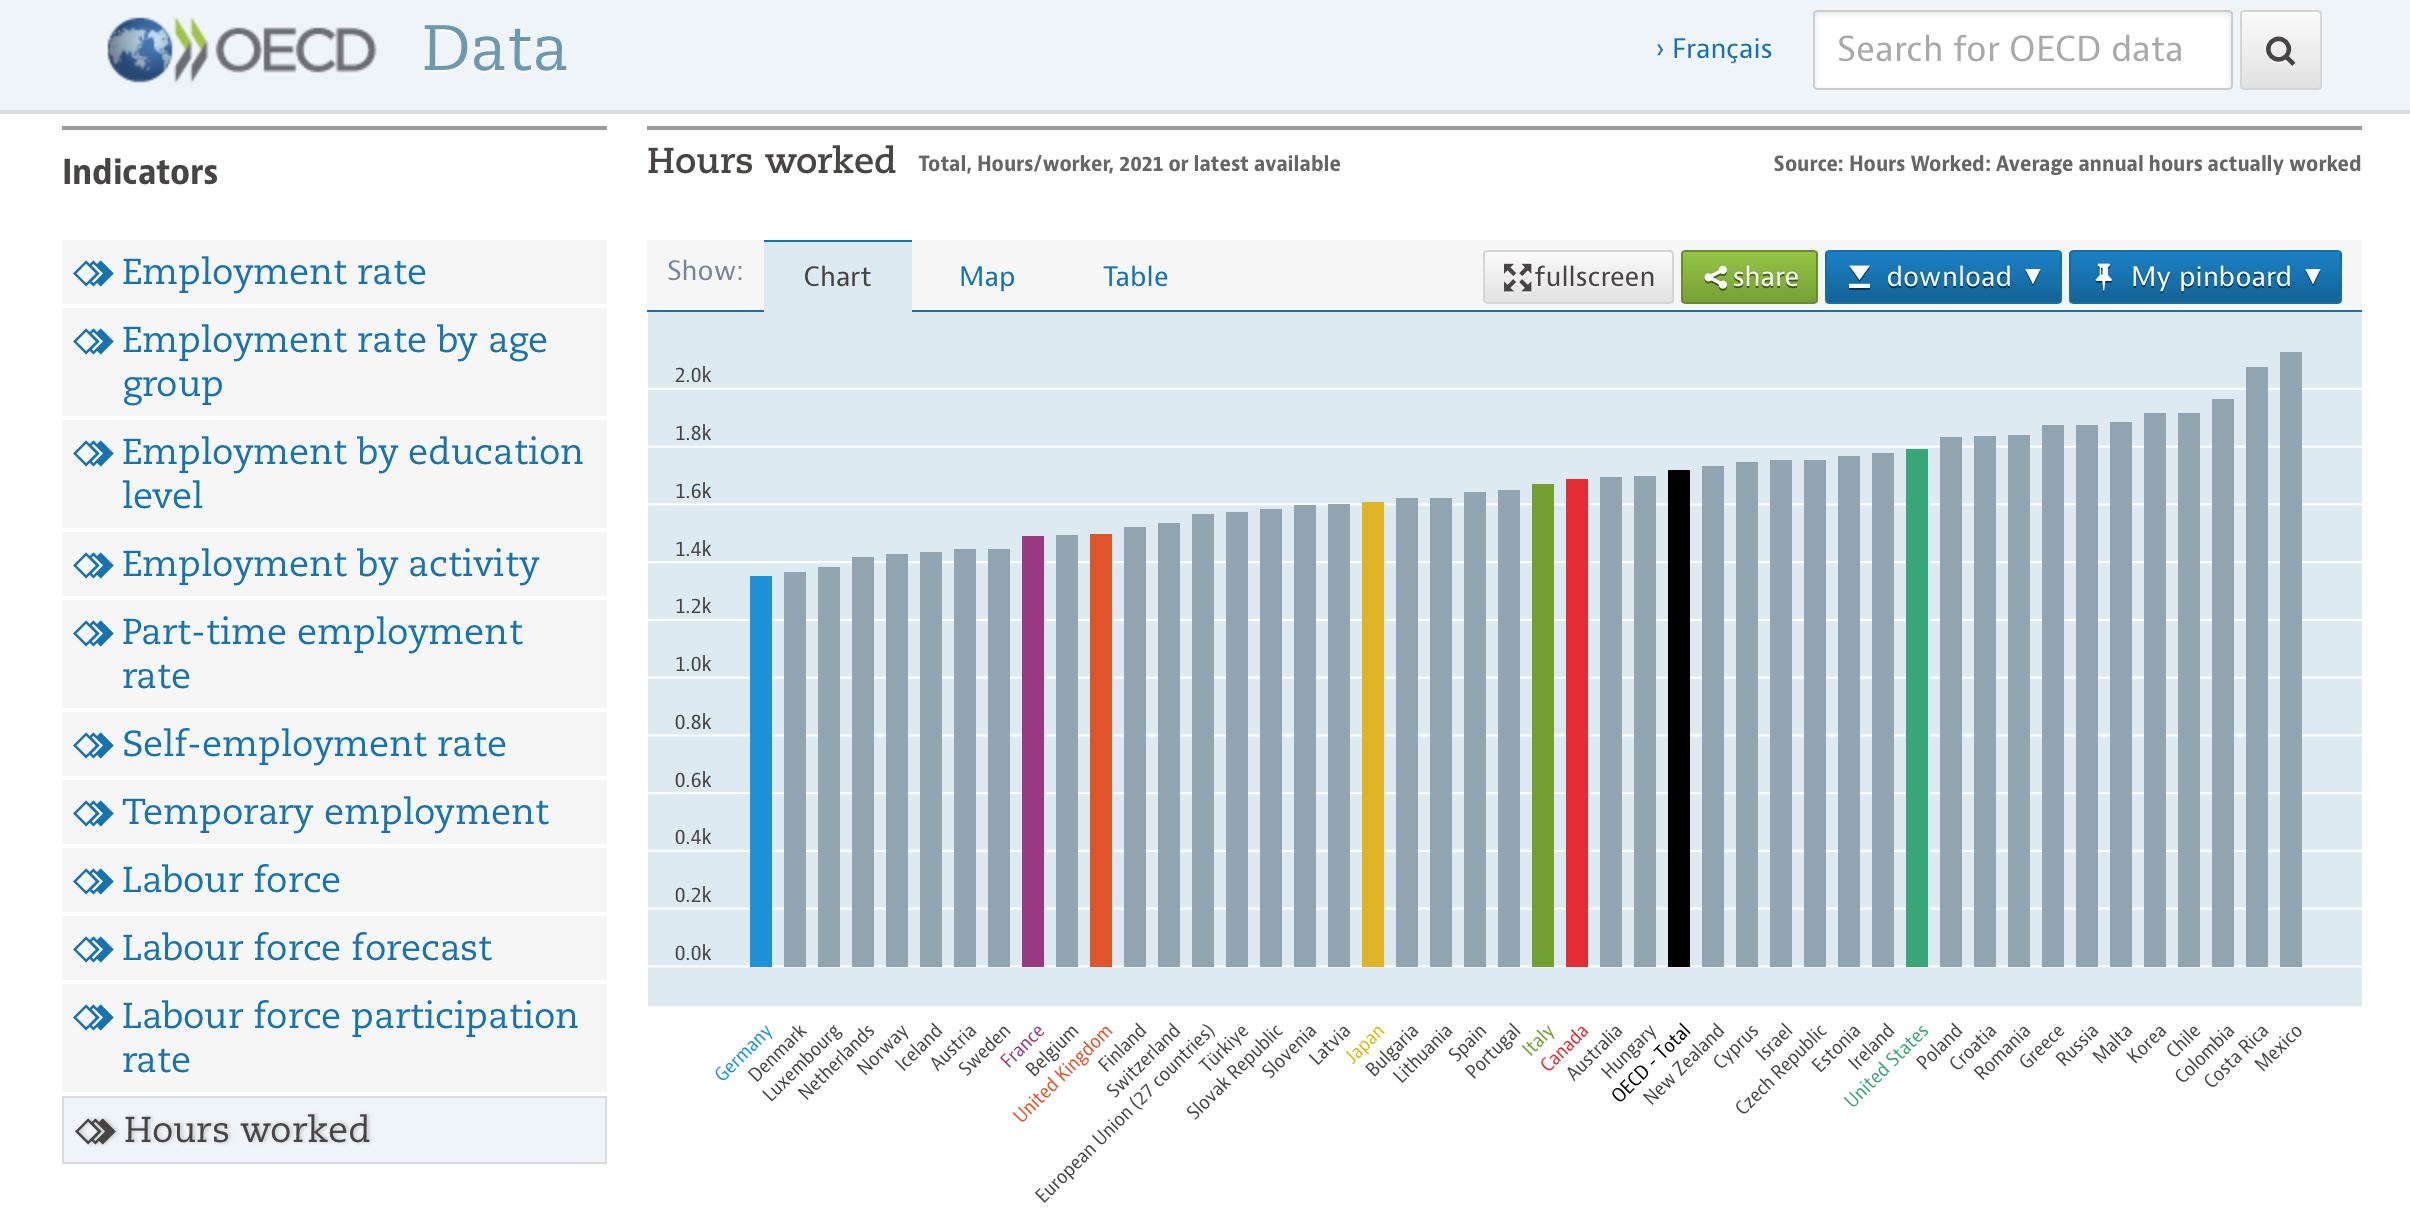Open Labour force participation rate indicator

(x=334, y=1038)
